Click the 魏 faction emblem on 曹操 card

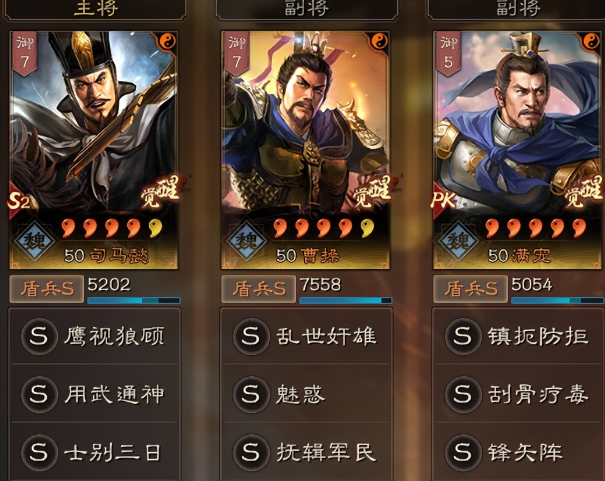247,241
